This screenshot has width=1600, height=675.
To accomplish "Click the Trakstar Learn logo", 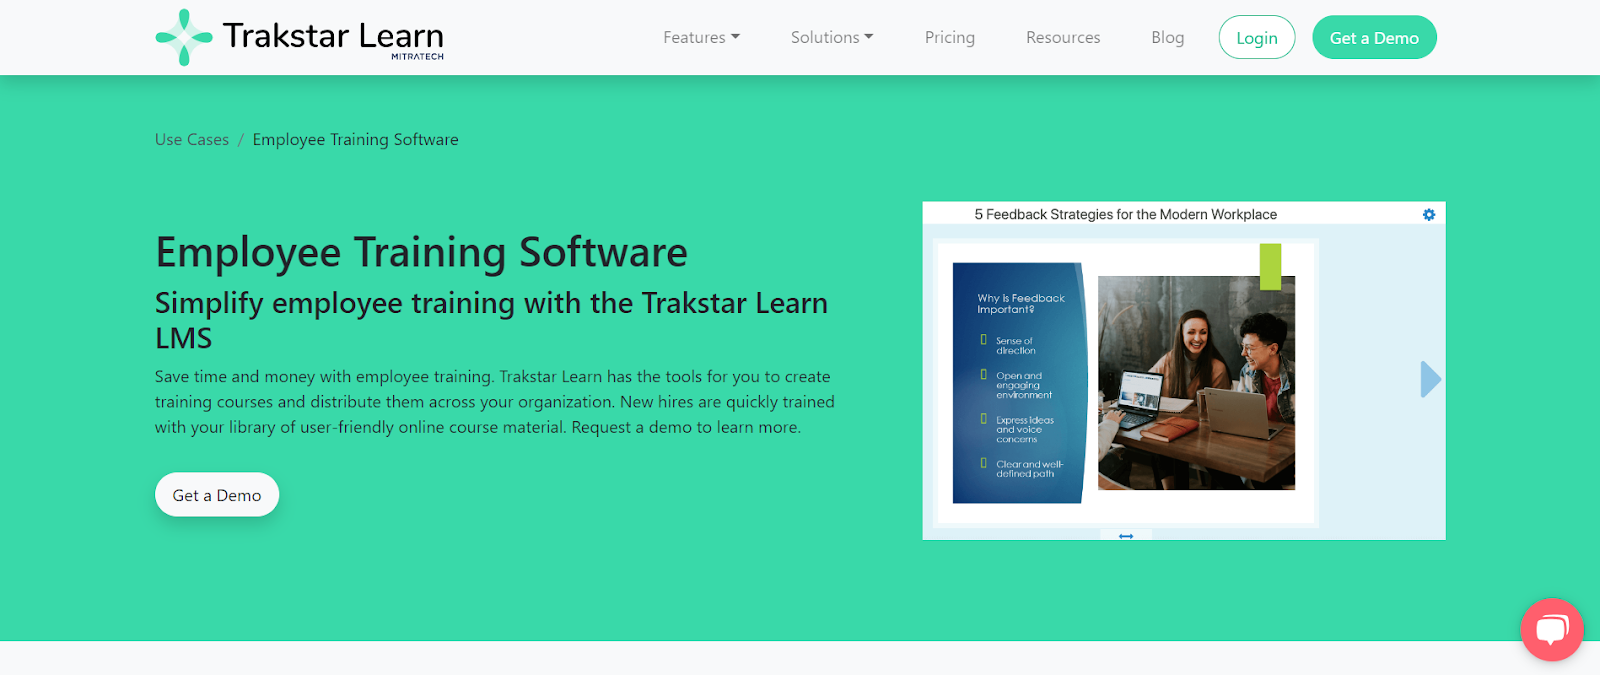I will pos(299,37).
